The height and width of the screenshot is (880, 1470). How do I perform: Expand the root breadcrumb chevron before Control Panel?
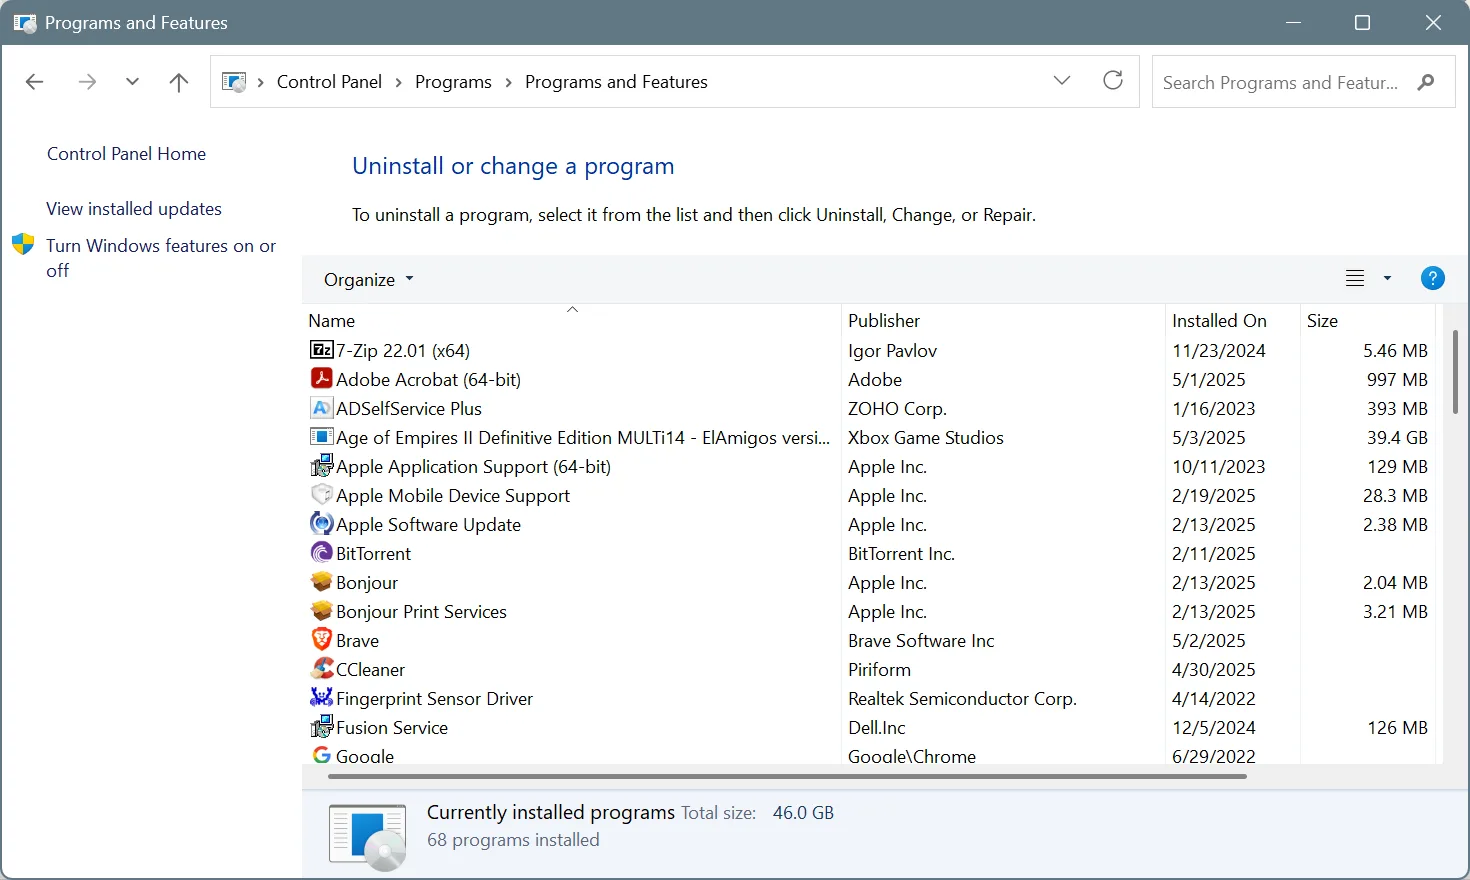[261, 82]
